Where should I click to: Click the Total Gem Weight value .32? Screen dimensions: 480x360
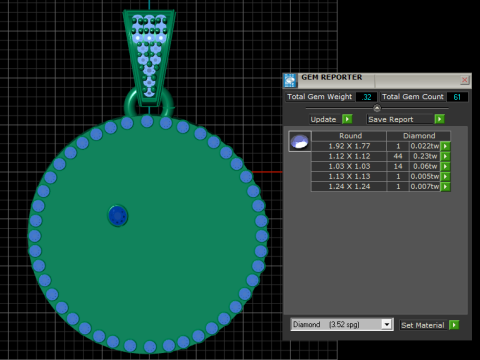tap(366, 97)
